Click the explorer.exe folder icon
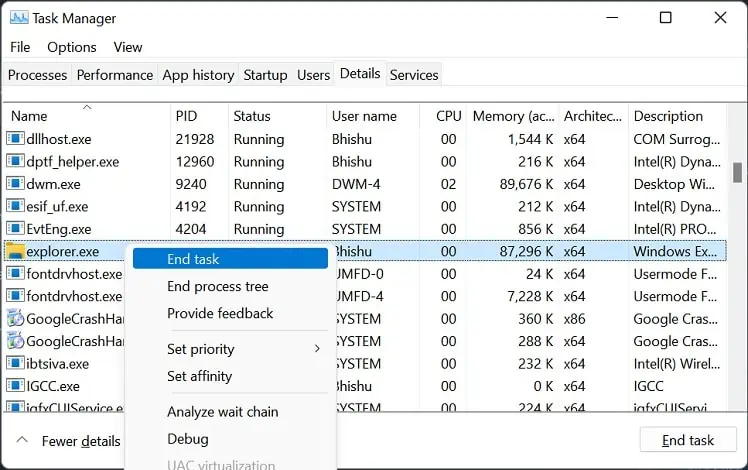This screenshot has height=470, width=748. click(15, 251)
